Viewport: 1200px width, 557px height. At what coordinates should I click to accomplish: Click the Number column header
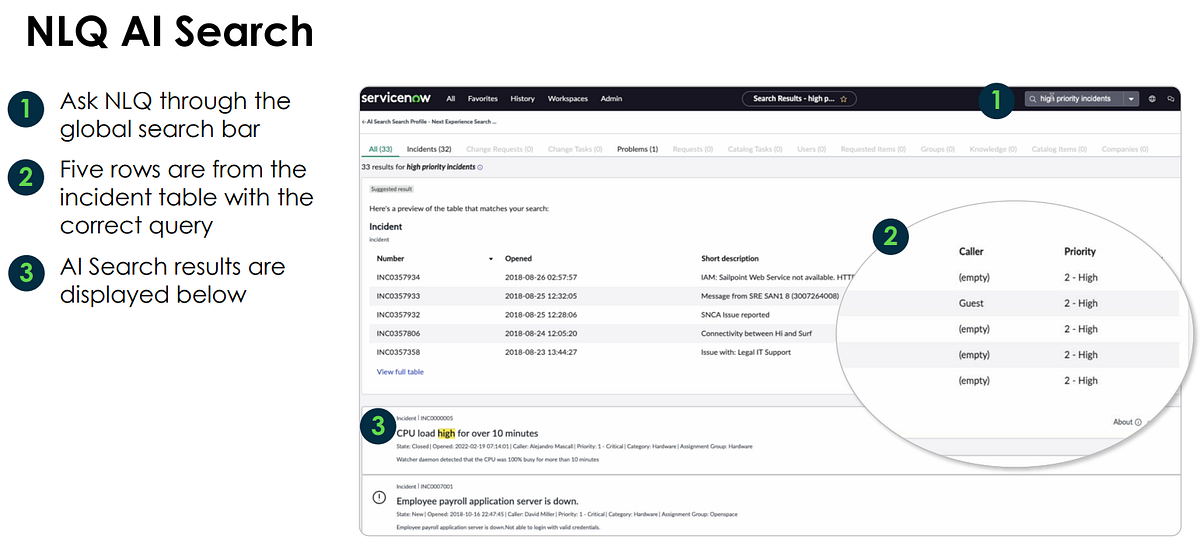(390, 259)
